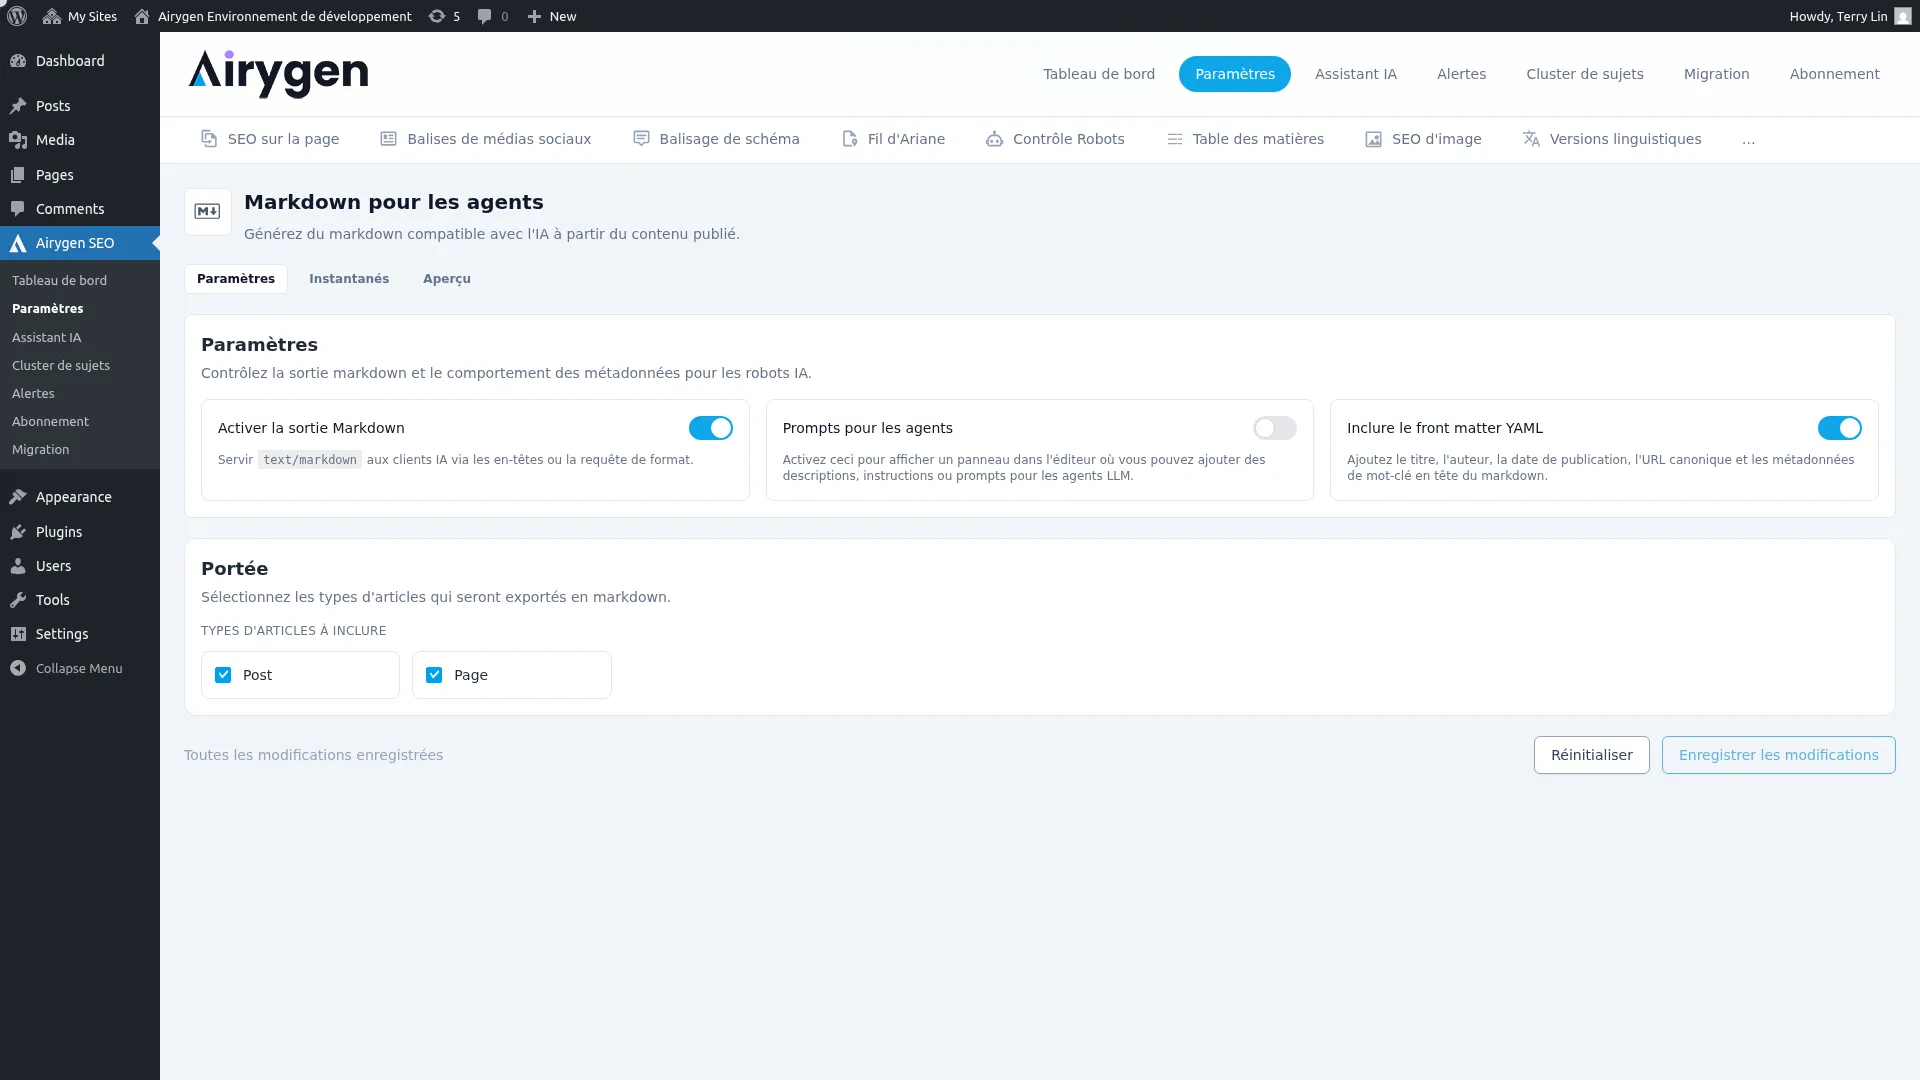Open Howdy, Terry Lin account menu

click(1850, 16)
